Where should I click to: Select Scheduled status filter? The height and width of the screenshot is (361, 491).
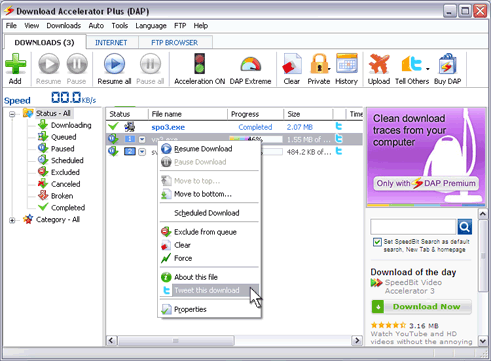click(67, 160)
